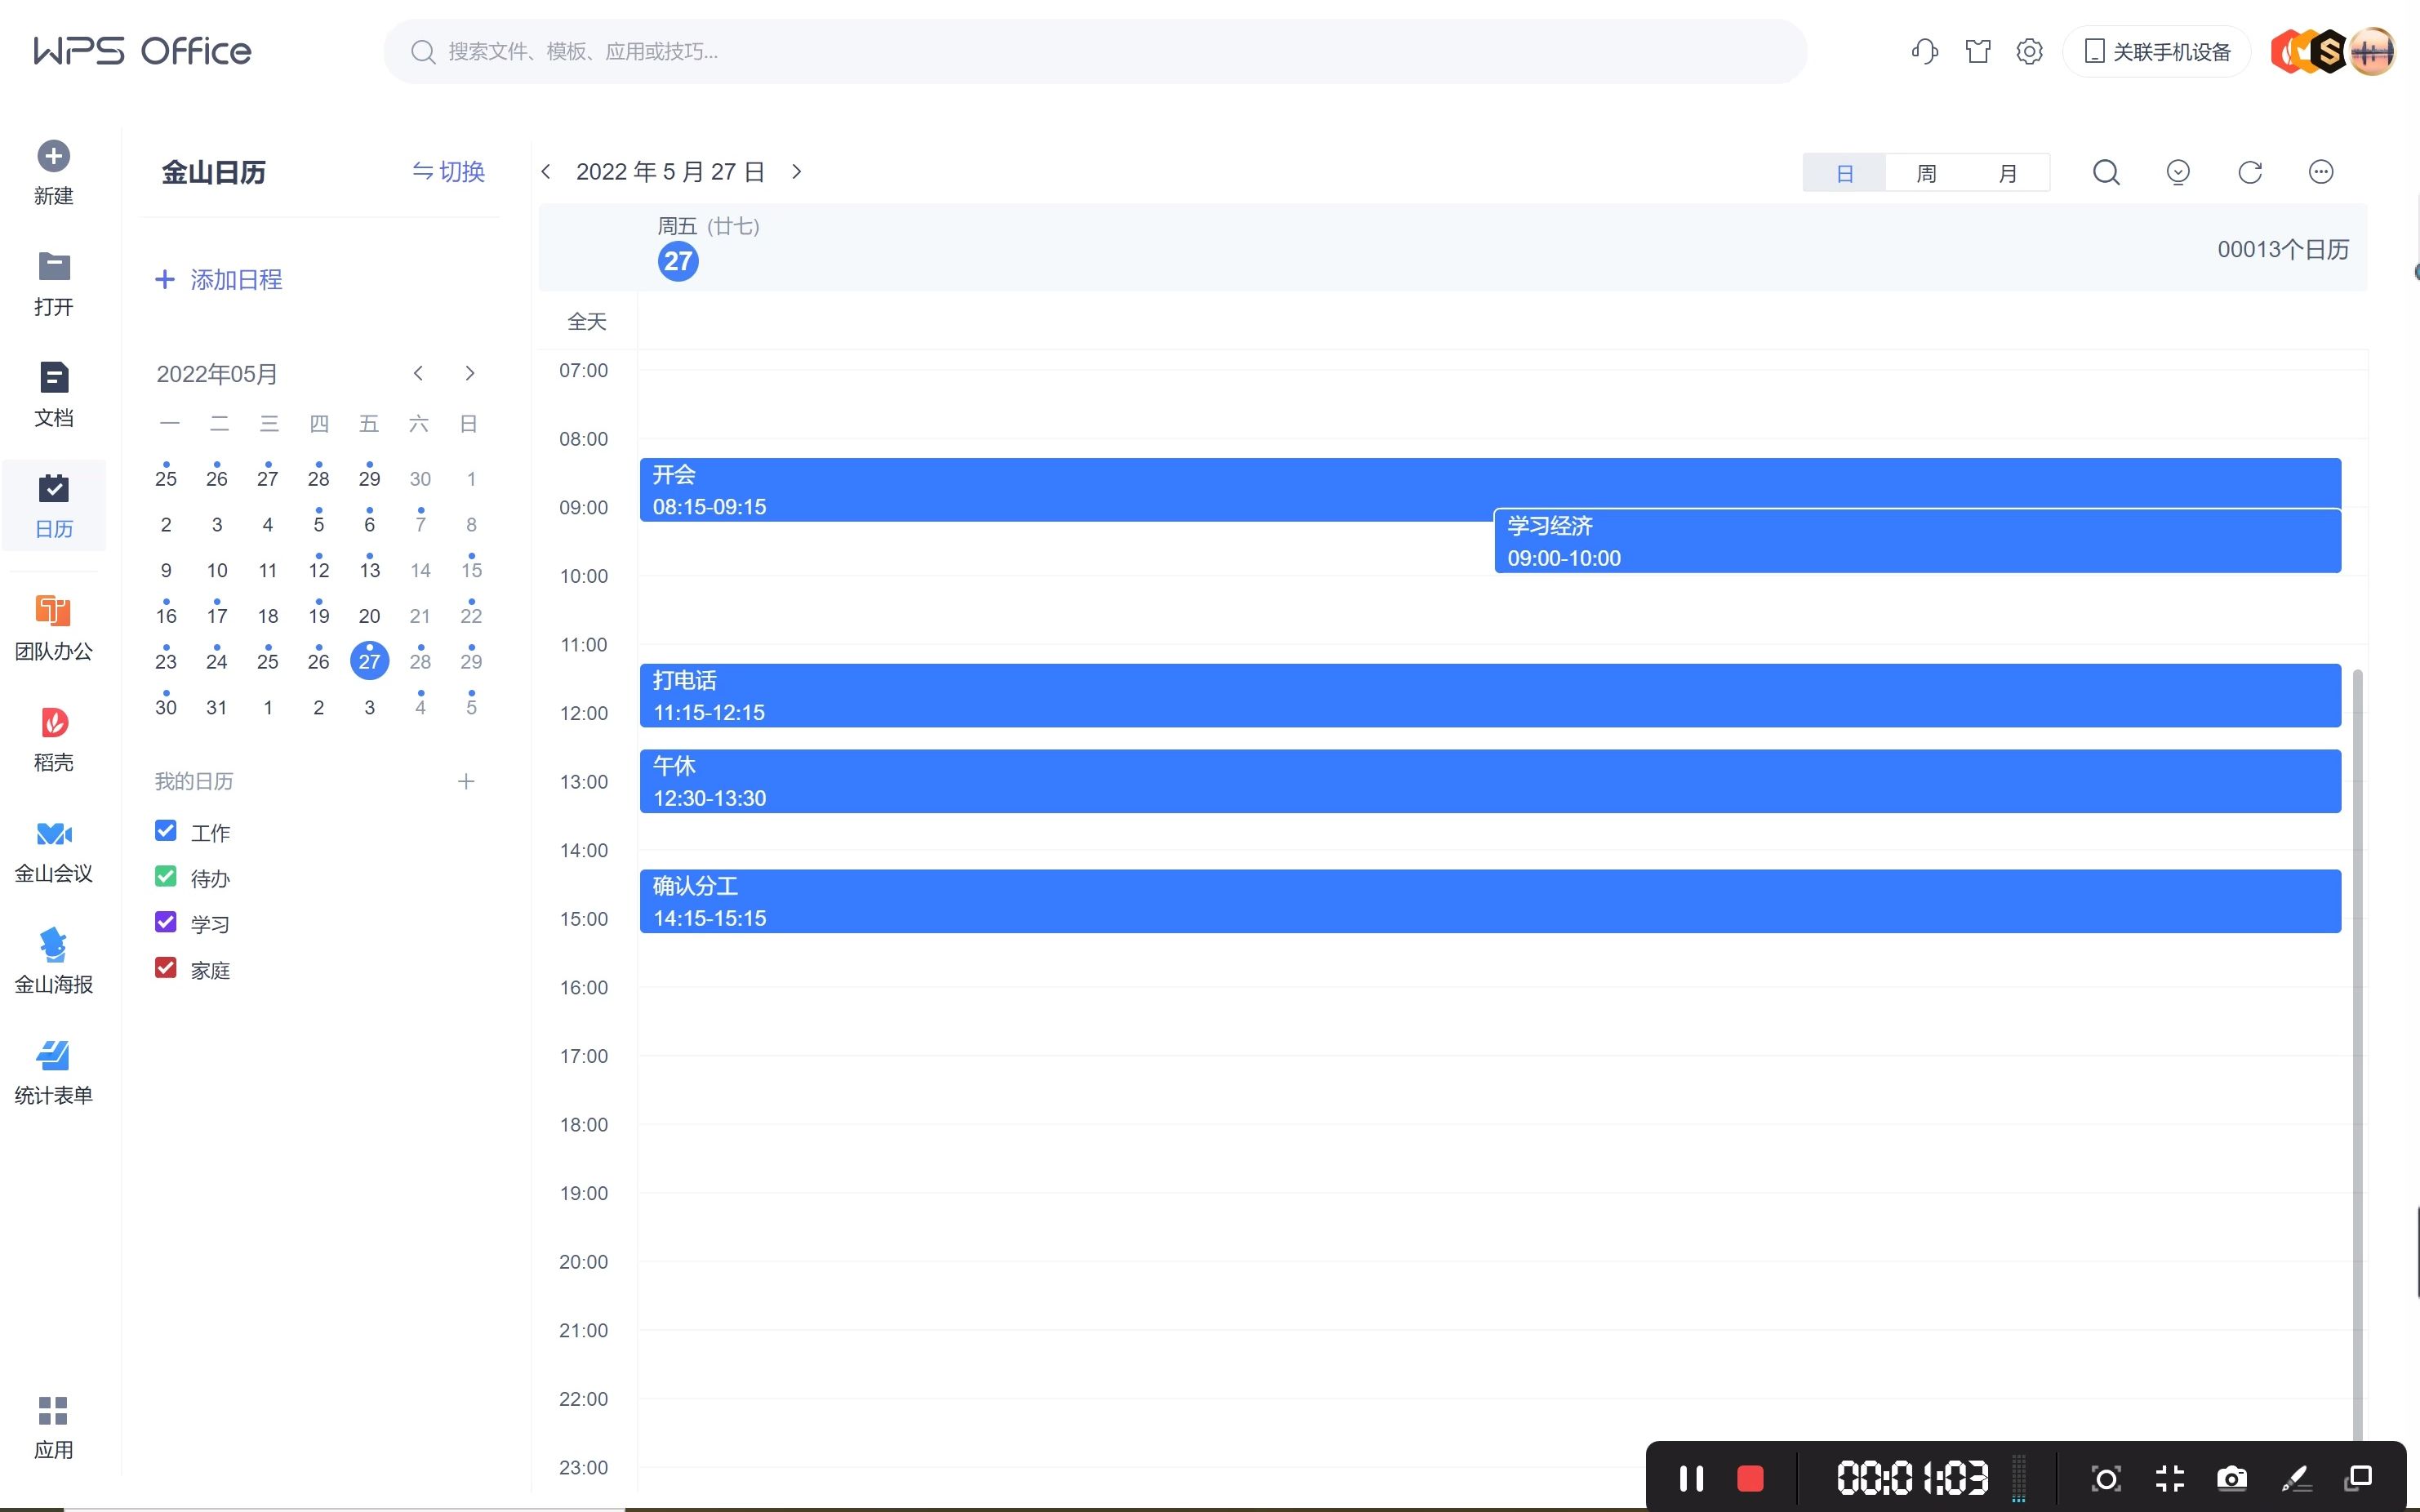This screenshot has width=2420, height=1512.
Task: Expand 我的日历 with the plus button
Action: [466, 782]
